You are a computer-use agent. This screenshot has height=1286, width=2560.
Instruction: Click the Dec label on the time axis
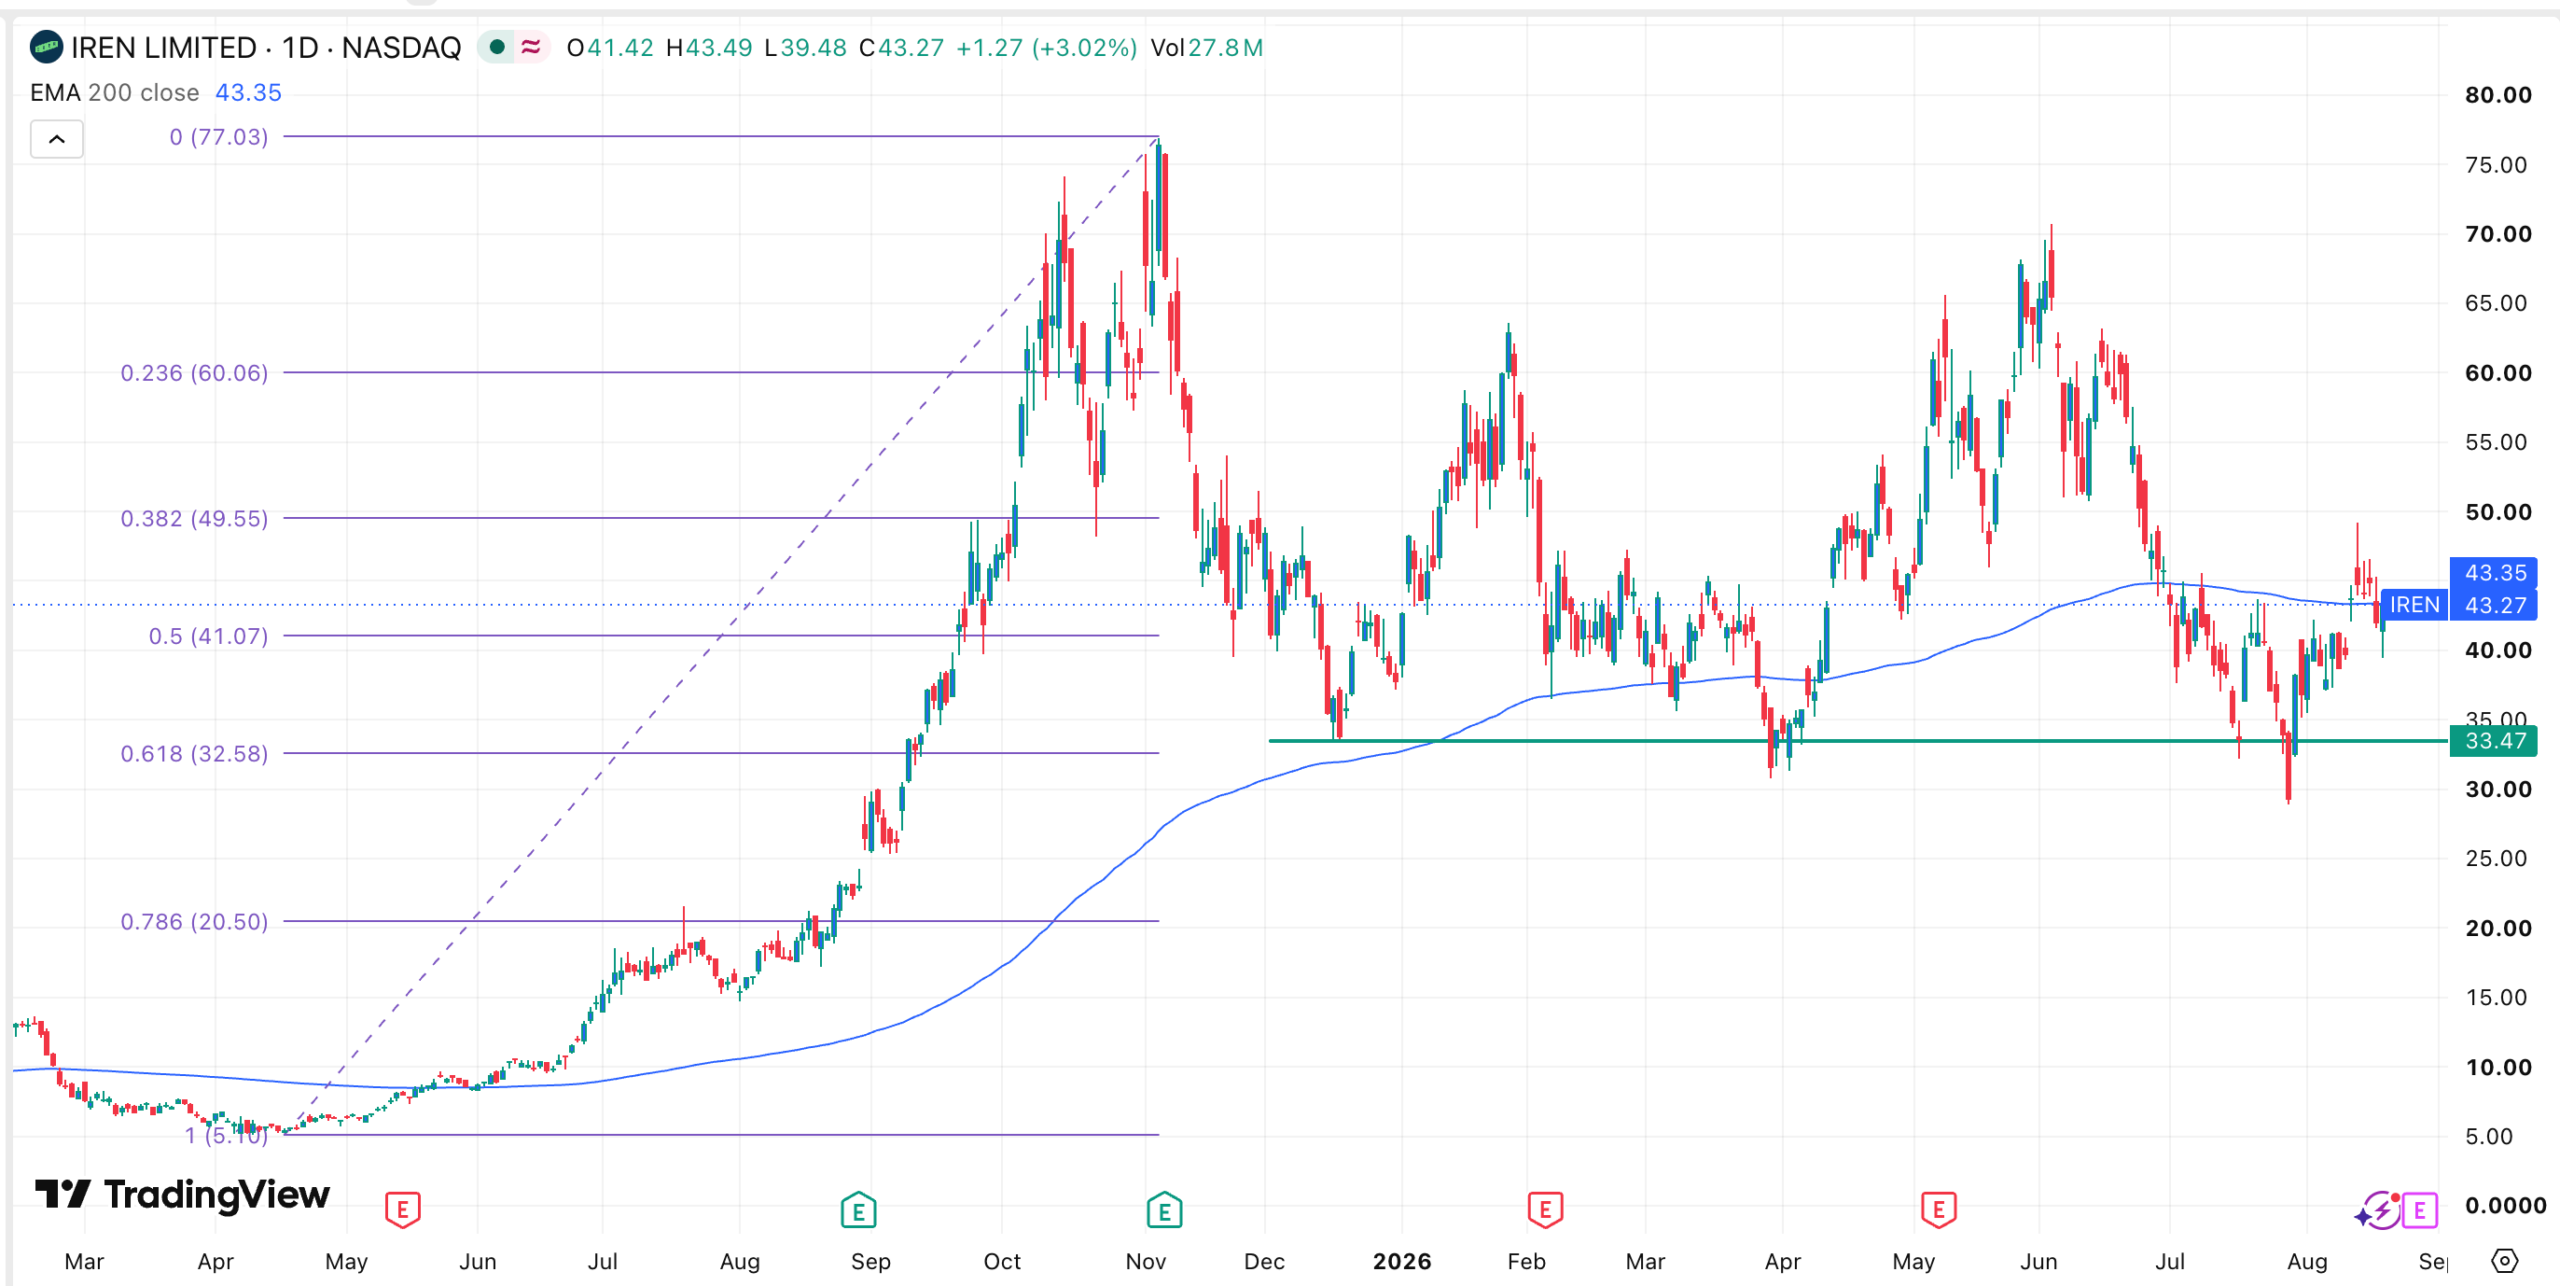(1264, 1261)
